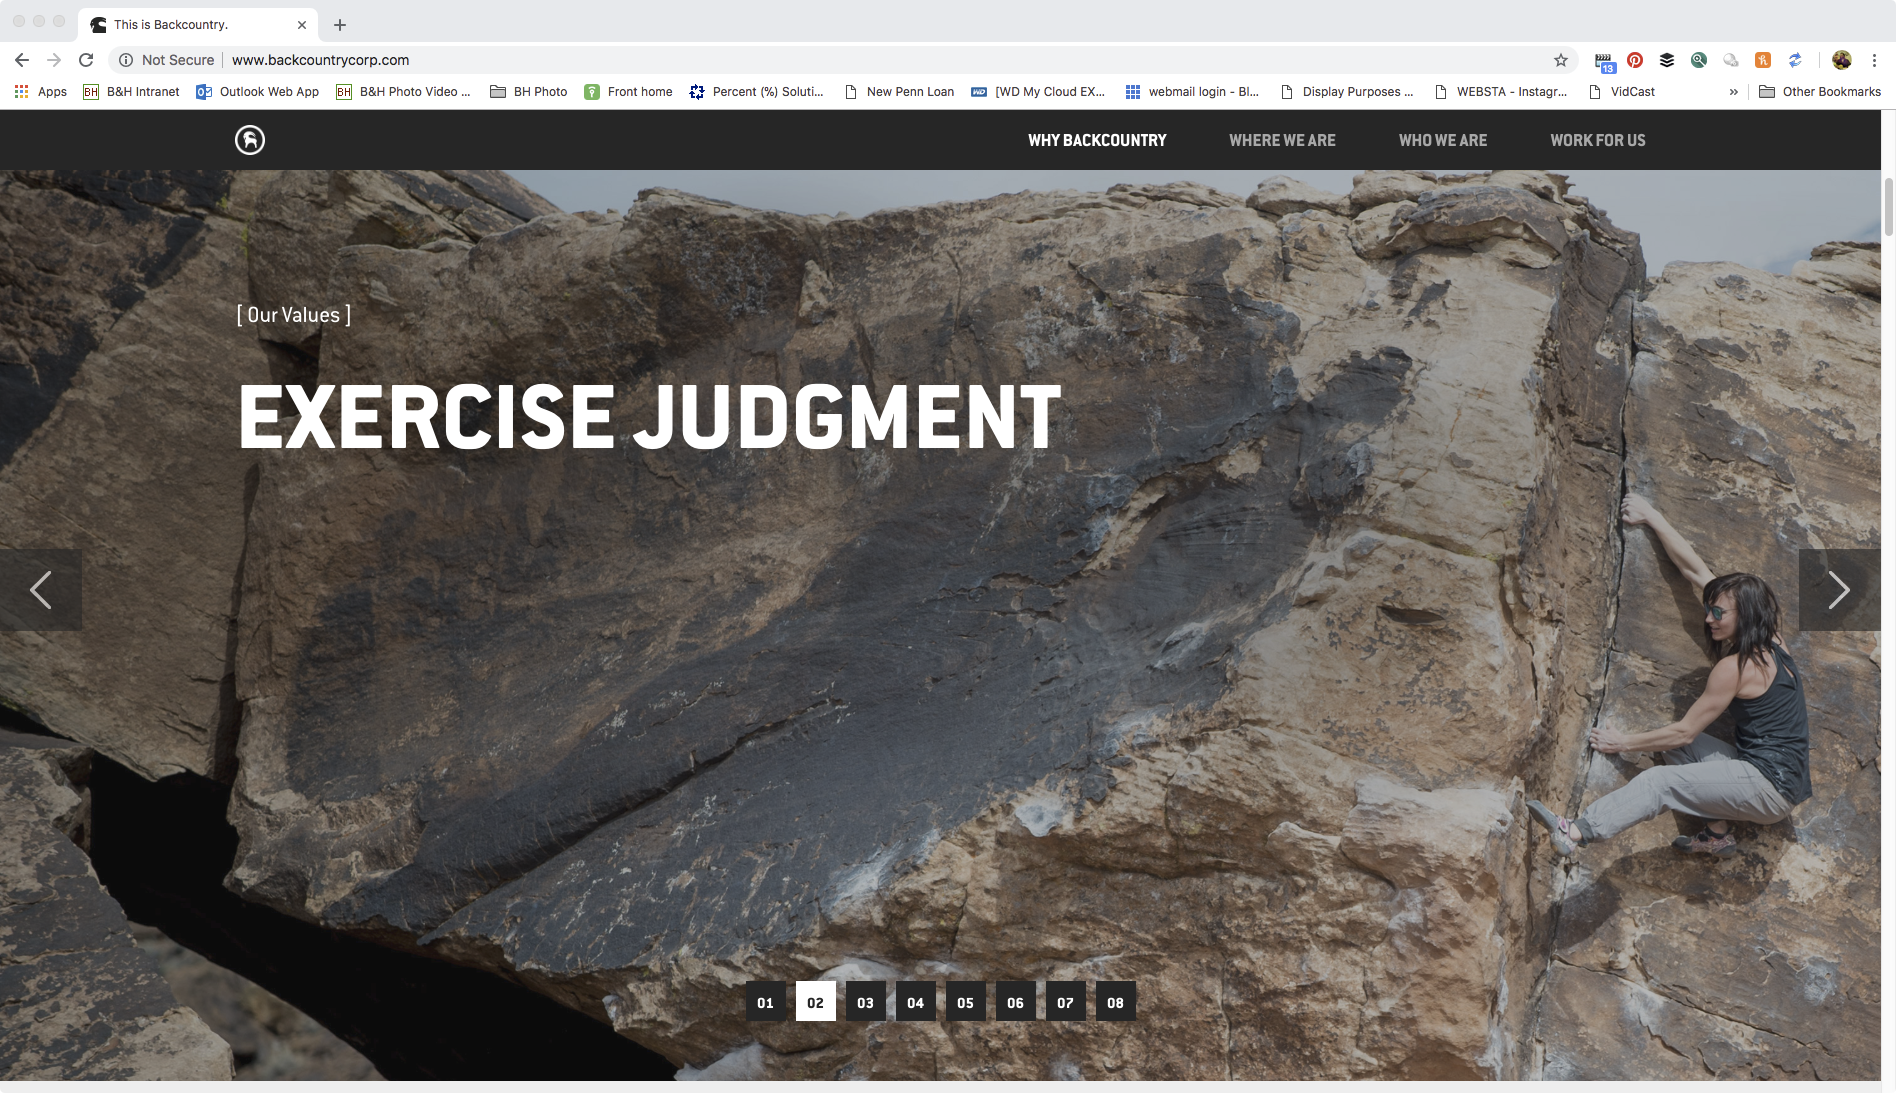Jump to slide 05
The image size is (1896, 1093).
[x=966, y=1002]
